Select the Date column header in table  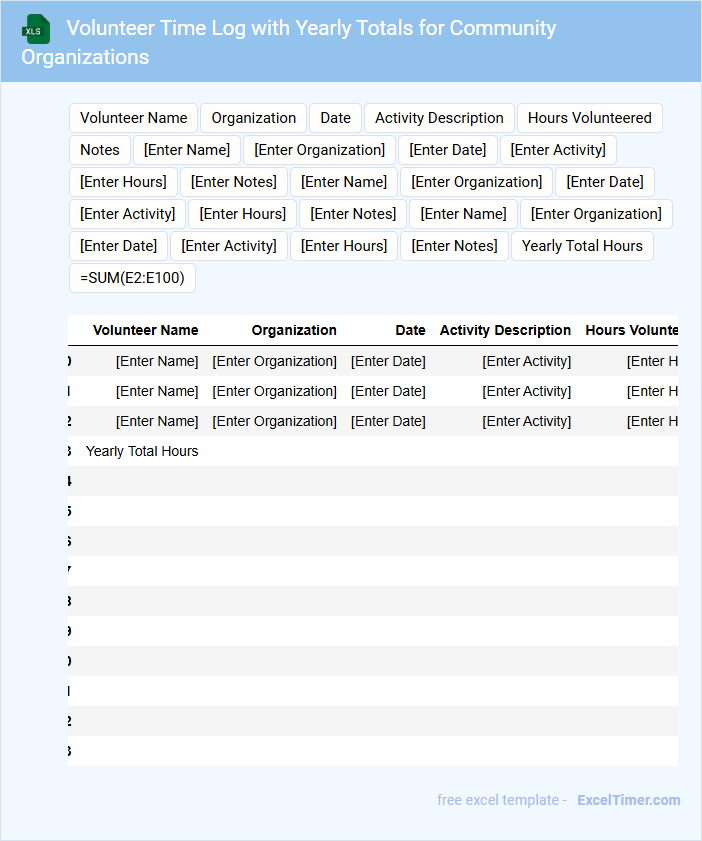(x=410, y=330)
